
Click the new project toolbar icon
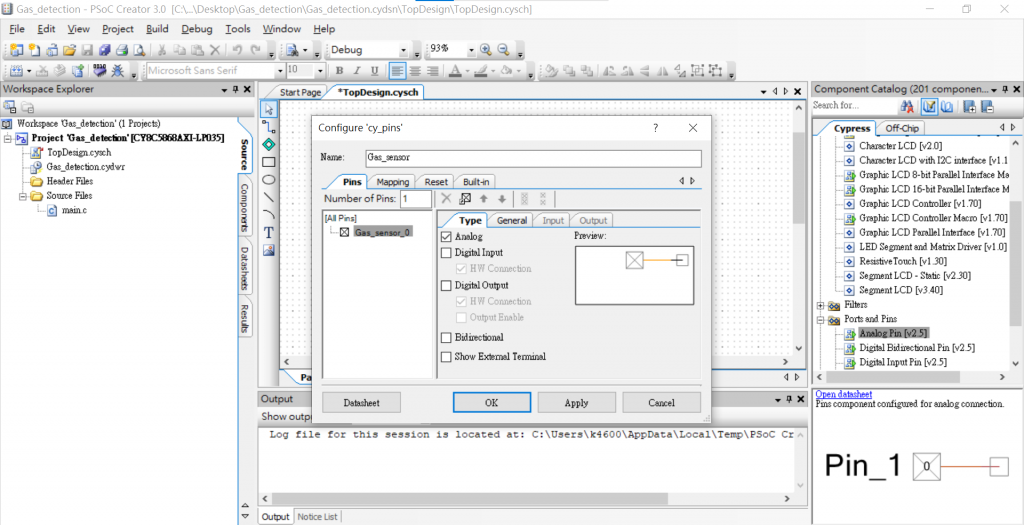16,50
